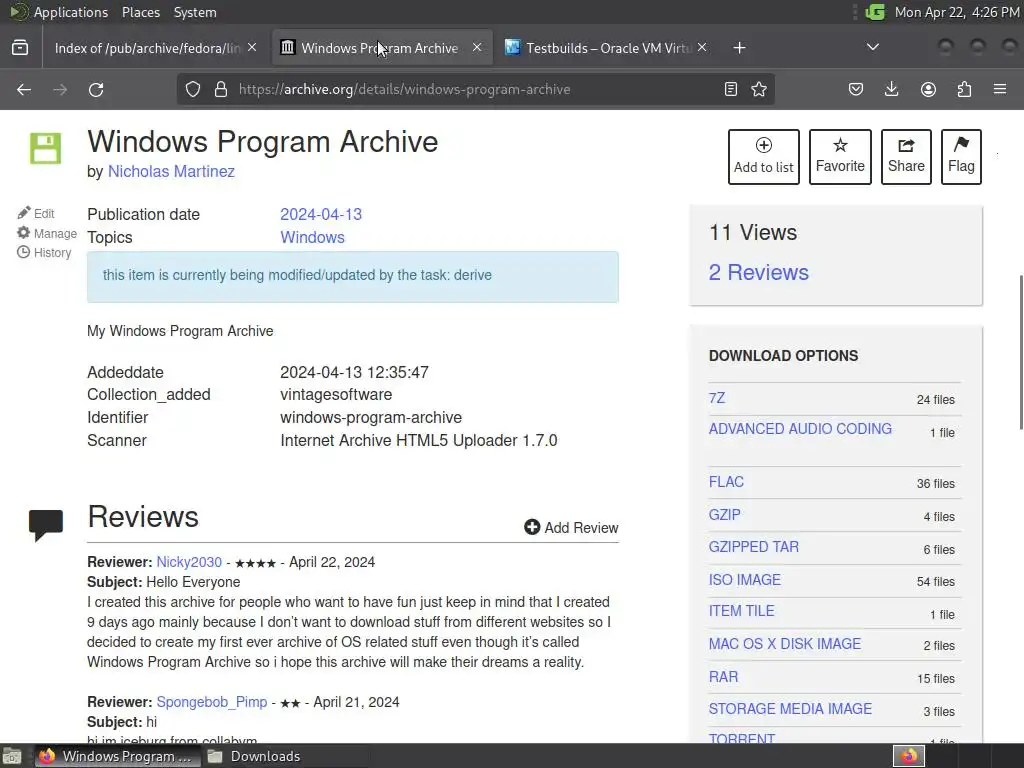Open the Windows topic link
Image resolution: width=1024 pixels, height=768 pixels.
(312, 237)
